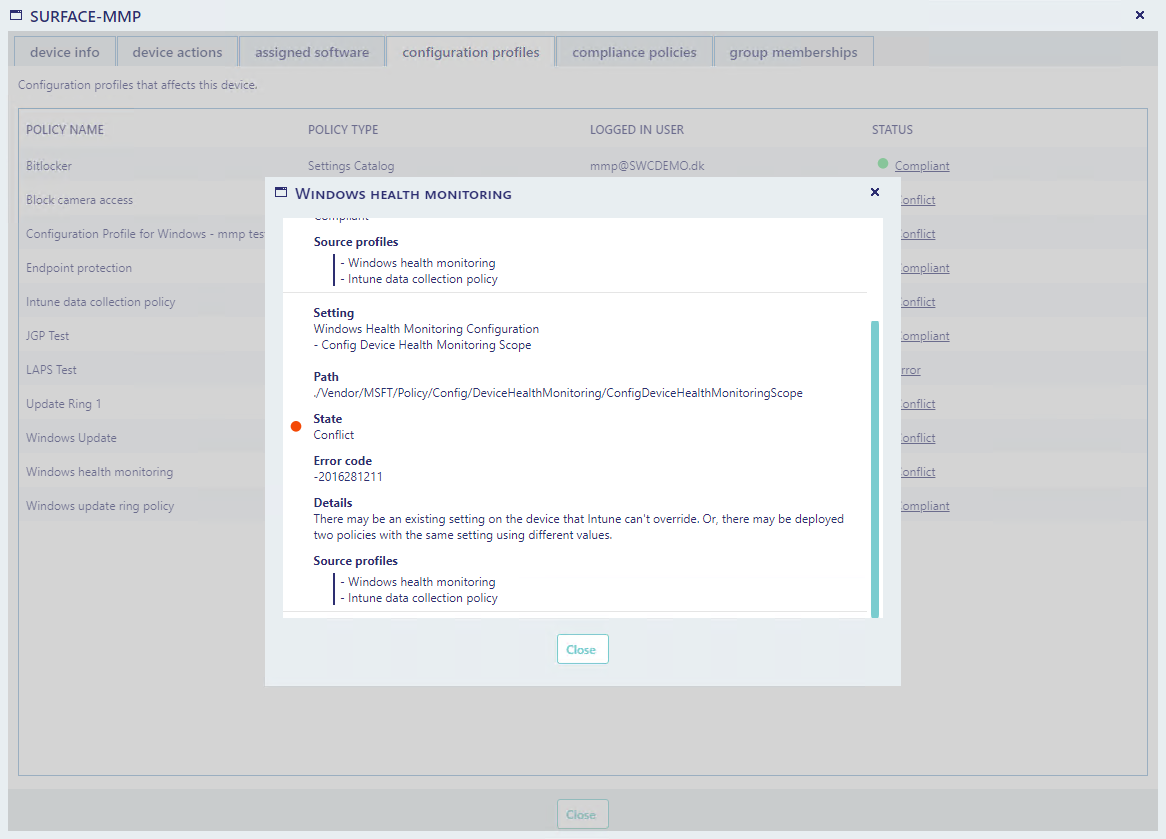
Task: Sort by the STATUS column header
Action: pyautogui.click(x=892, y=130)
